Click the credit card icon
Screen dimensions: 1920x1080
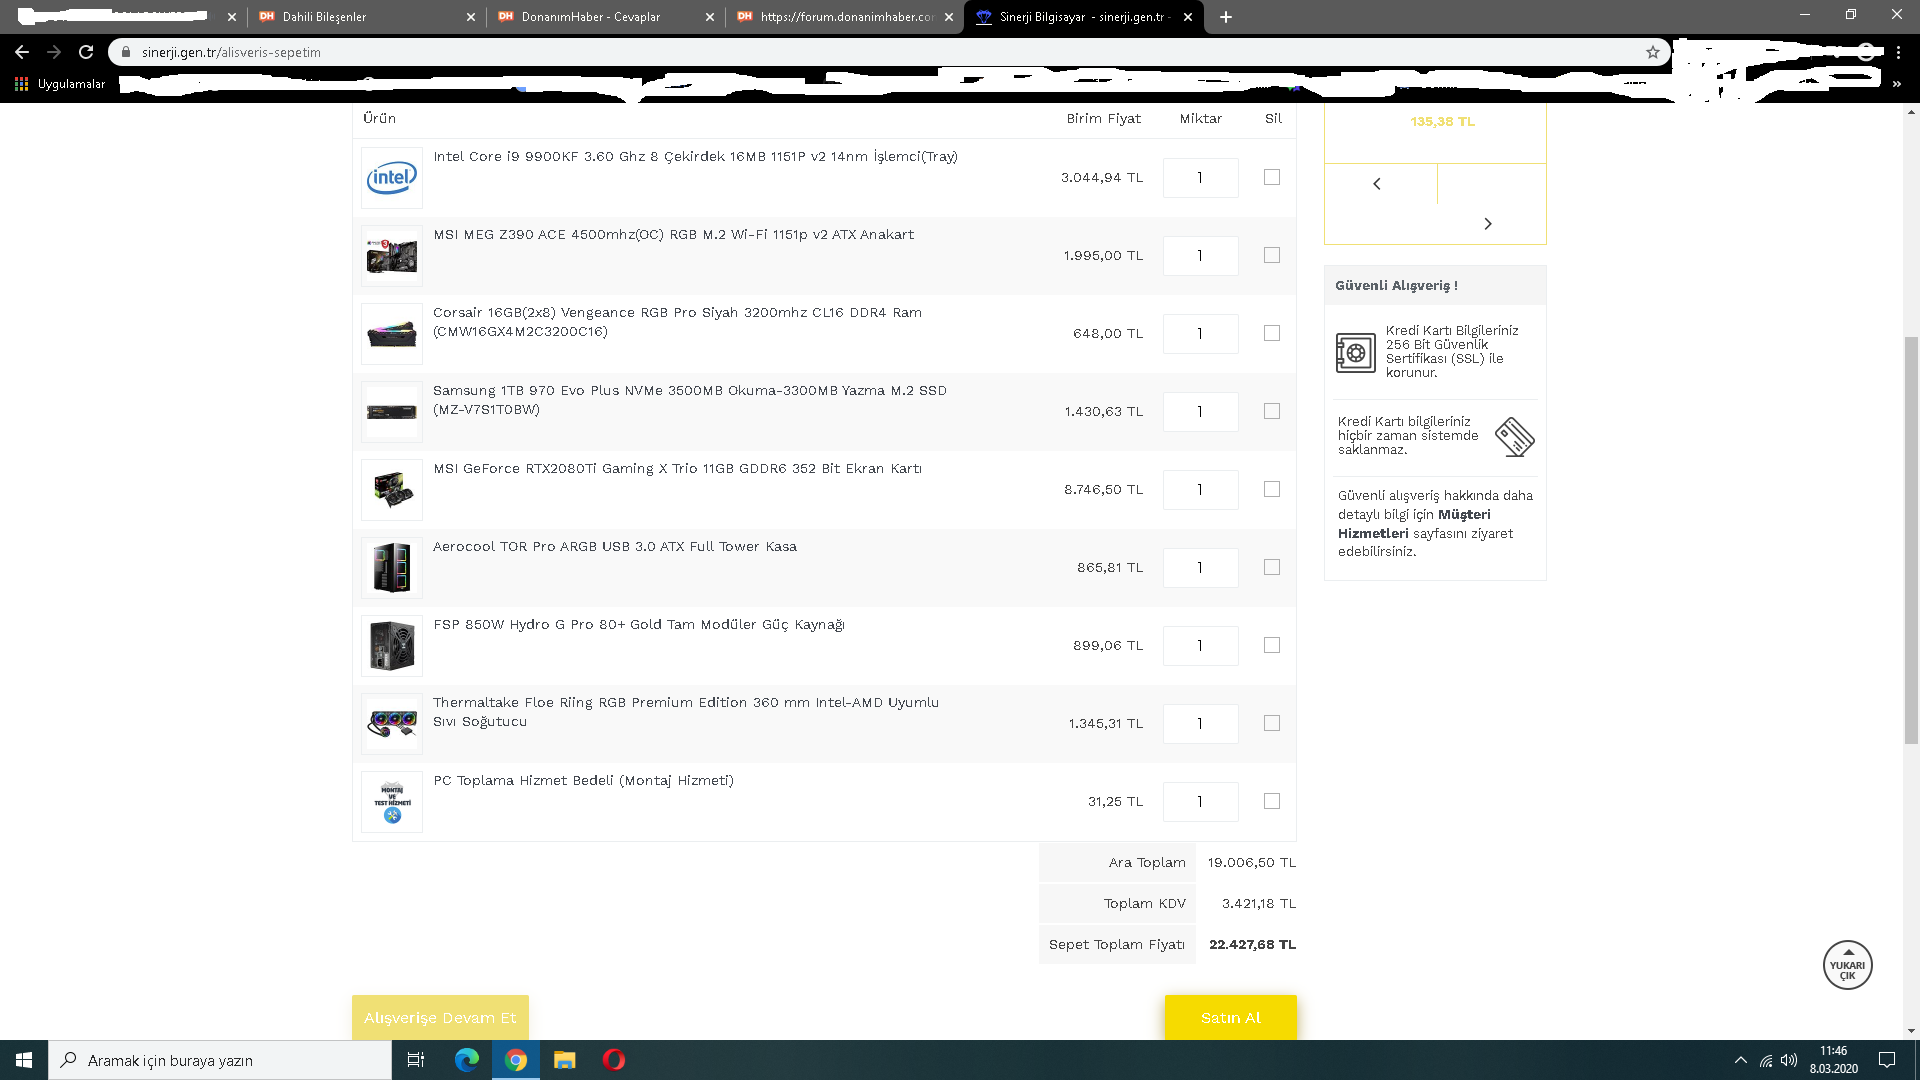click(1514, 437)
